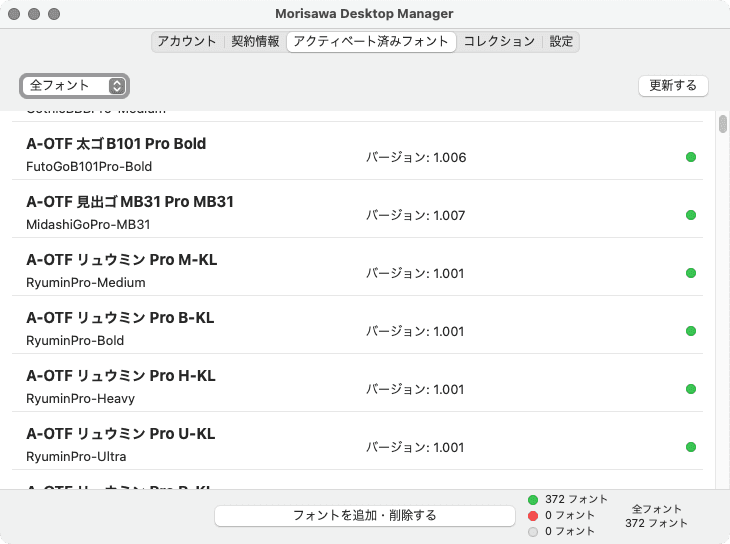Click green status dot for FutoGoB101Pro-Bold

[691, 157]
